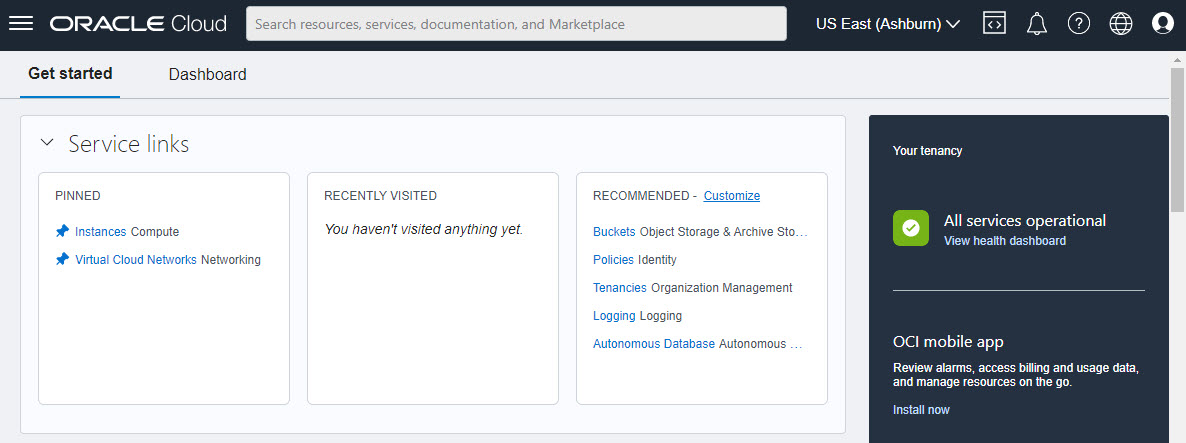Screen dimensions: 1186x443
Task: Open View health dashboard link
Action: click(1004, 241)
